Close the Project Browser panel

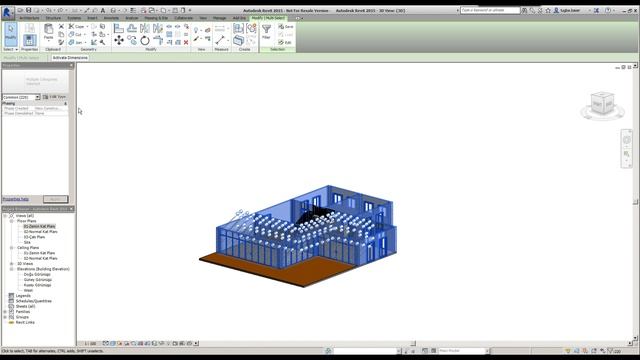[71, 209]
